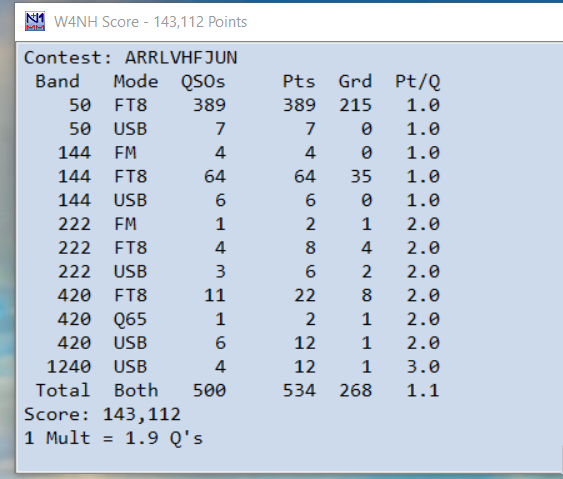
Task: Click the QSOs column header
Action: tap(203, 82)
